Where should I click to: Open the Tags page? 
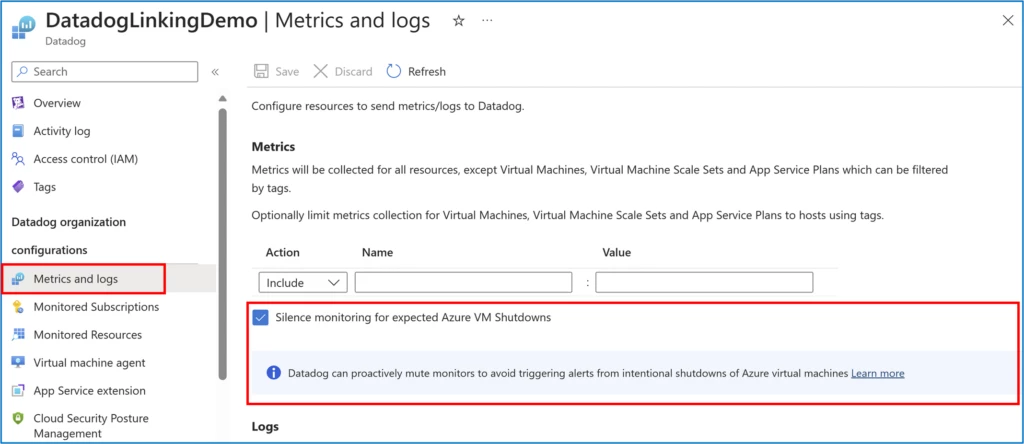coord(45,187)
